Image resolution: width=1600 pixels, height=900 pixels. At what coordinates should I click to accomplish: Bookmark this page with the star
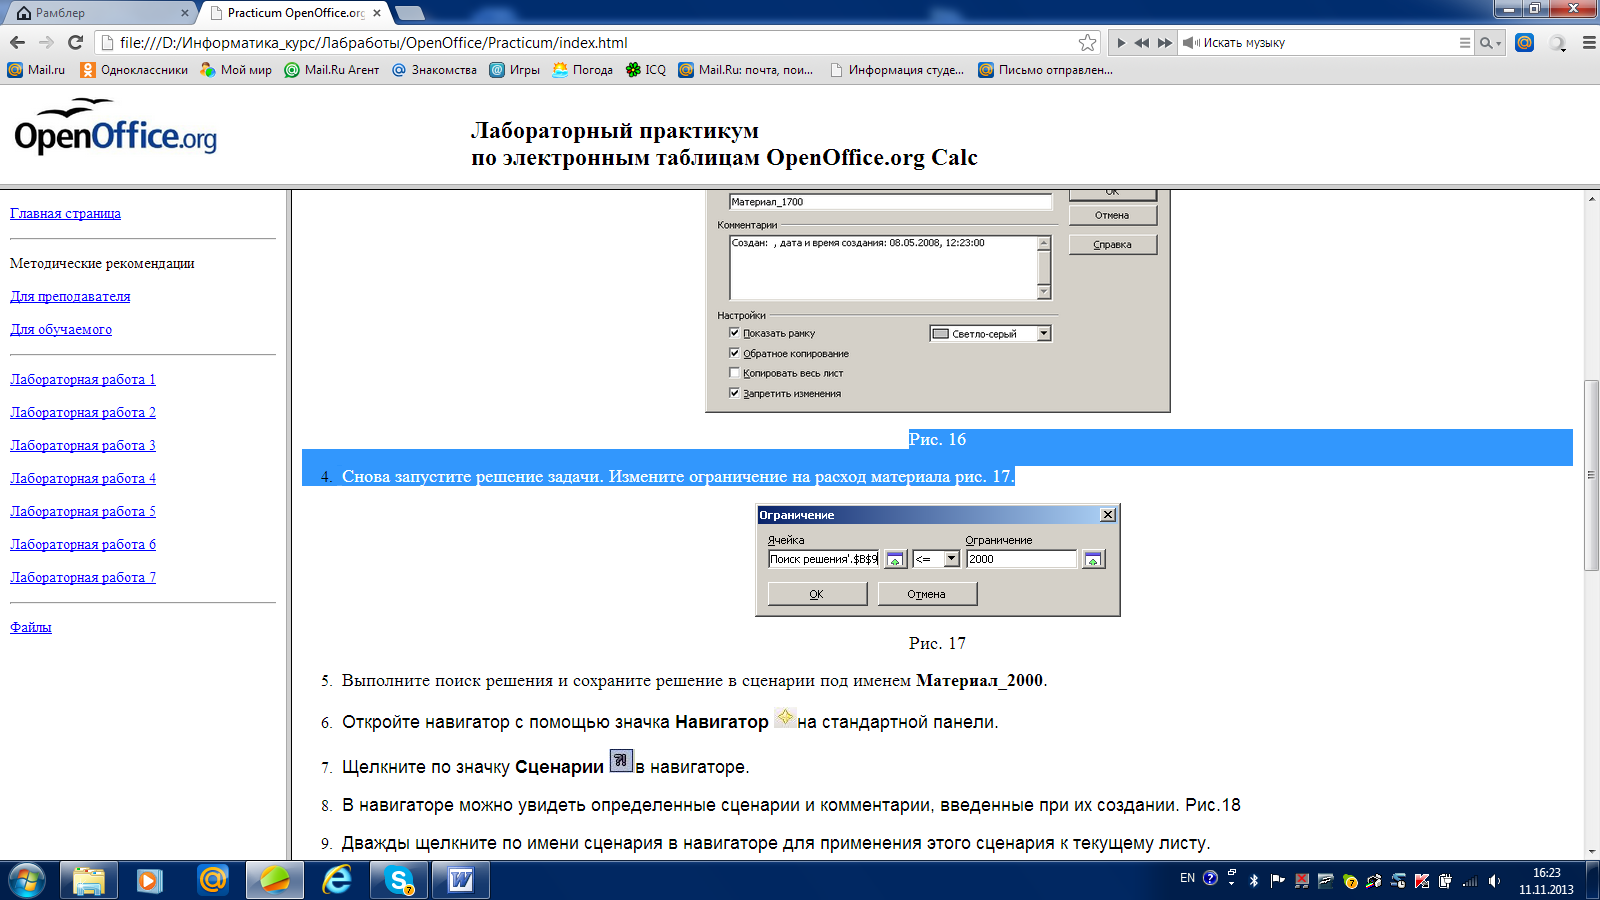(1087, 42)
